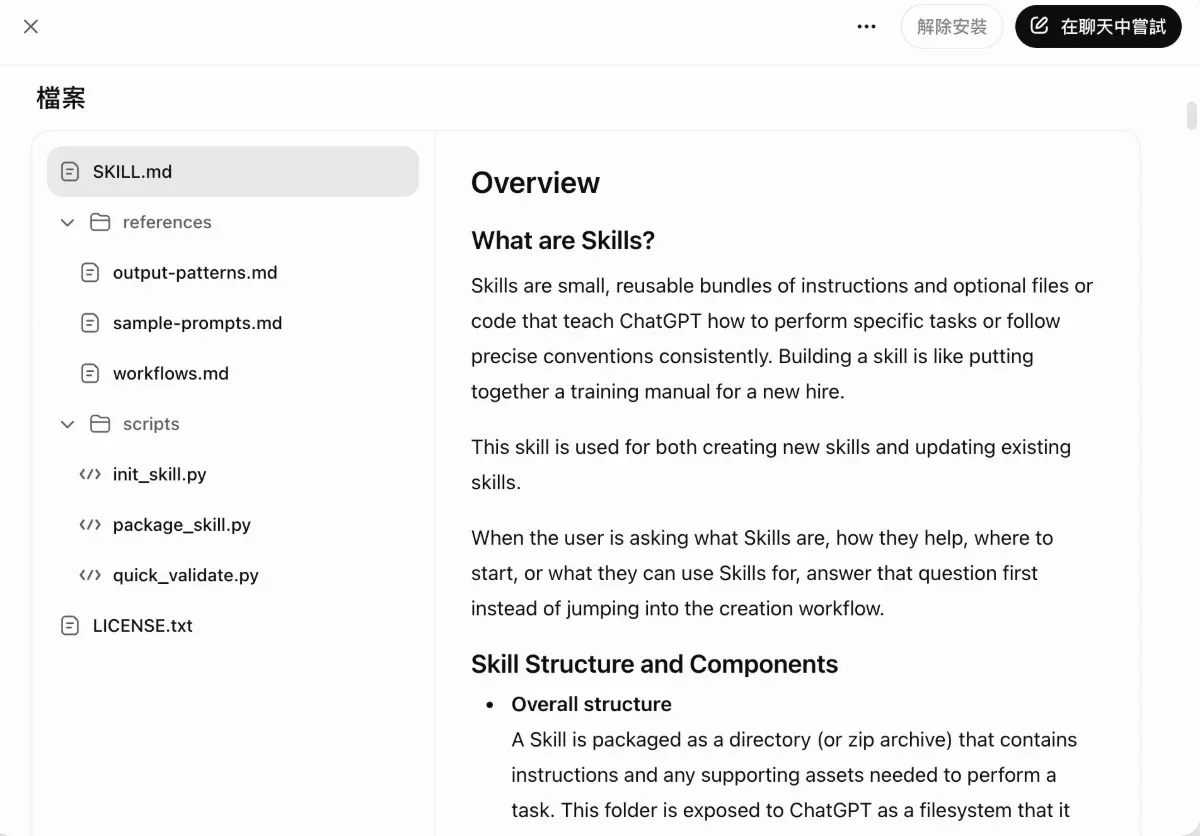The width and height of the screenshot is (1200, 836).
Task: Click the code icon beside package_skill.py
Action: [x=90, y=525]
